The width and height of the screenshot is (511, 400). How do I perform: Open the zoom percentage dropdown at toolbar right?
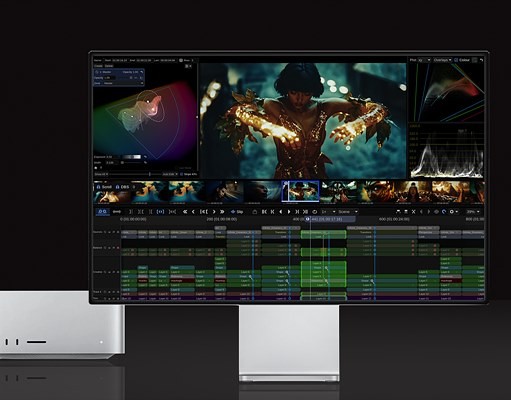click(473, 212)
